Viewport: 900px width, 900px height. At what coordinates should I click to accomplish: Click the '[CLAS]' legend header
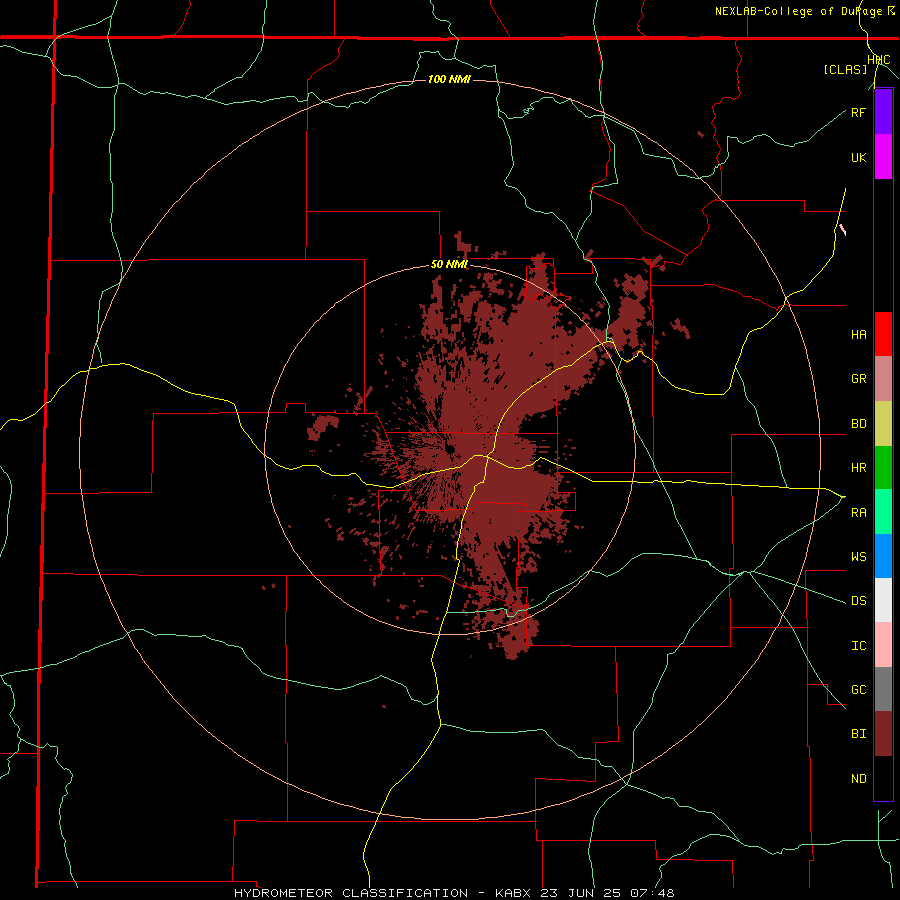(x=845, y=69)
